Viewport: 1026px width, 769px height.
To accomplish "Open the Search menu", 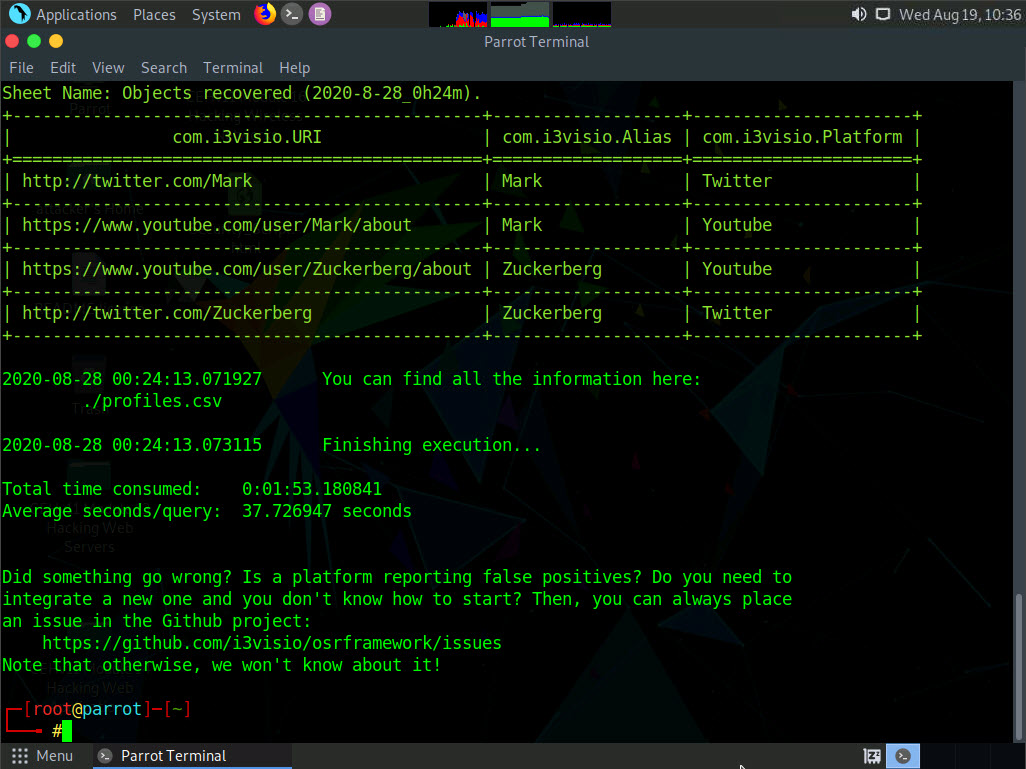I will coord(164,68).
